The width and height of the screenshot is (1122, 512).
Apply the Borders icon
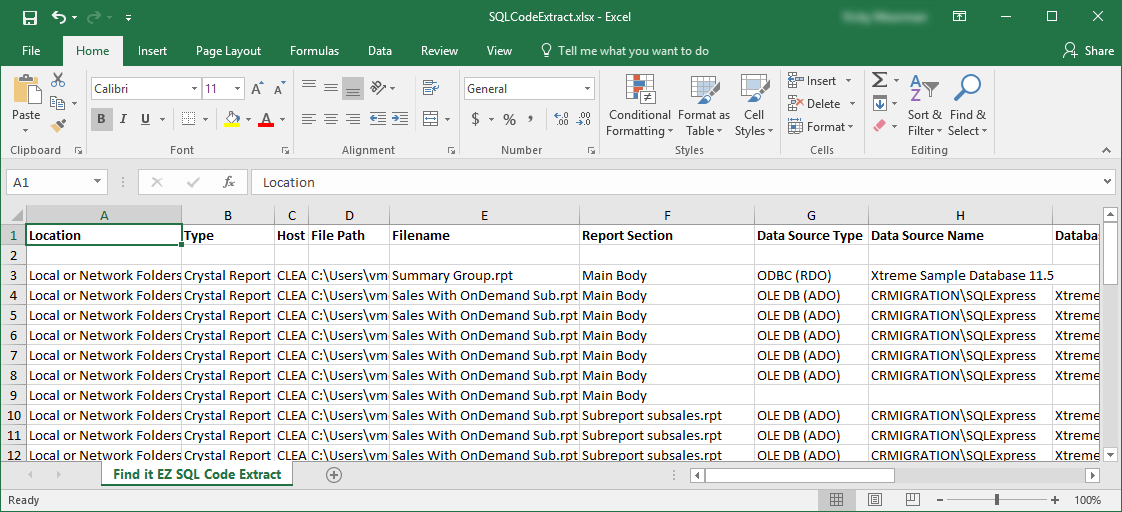(188, 119)
